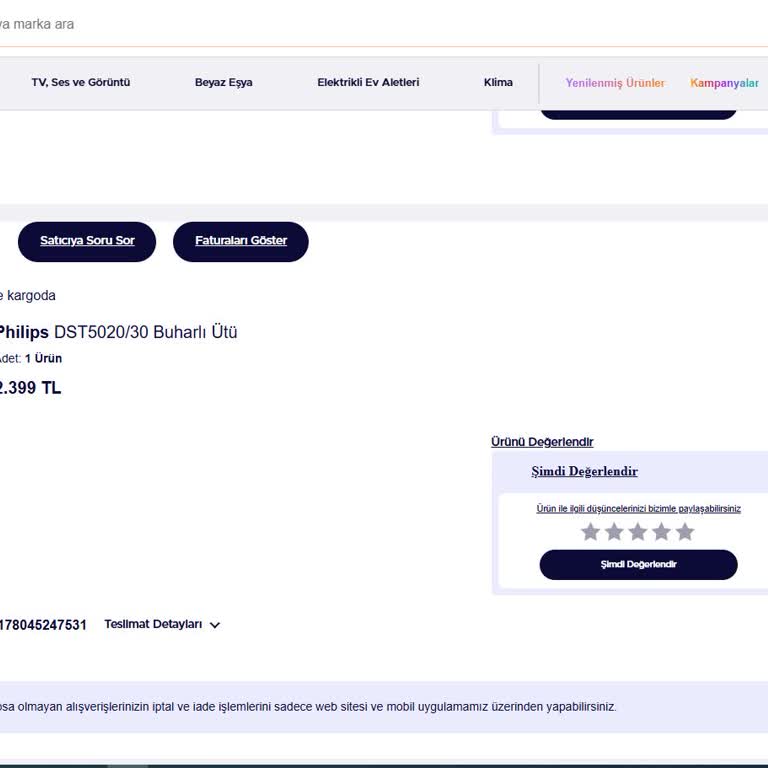
Task: Rate the product one star
Action: 590,531
